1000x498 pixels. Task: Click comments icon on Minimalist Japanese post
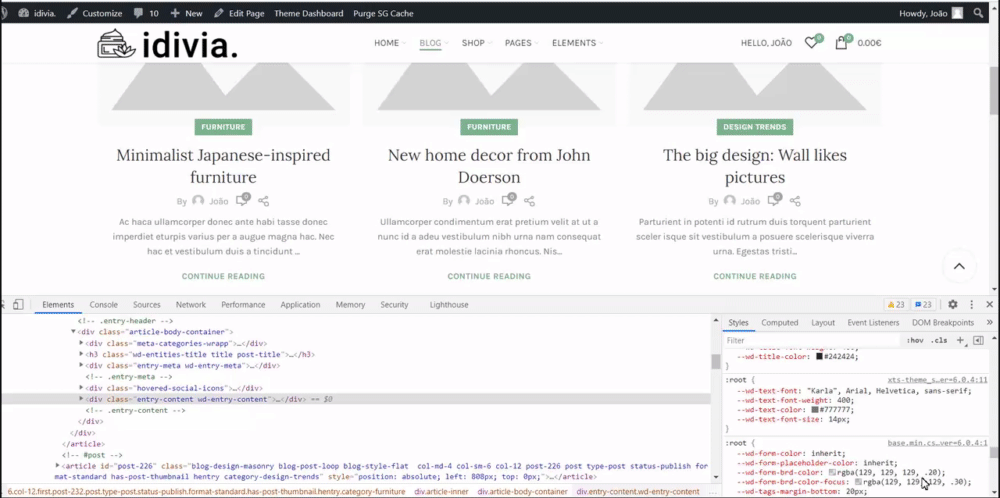coord(242,200)
